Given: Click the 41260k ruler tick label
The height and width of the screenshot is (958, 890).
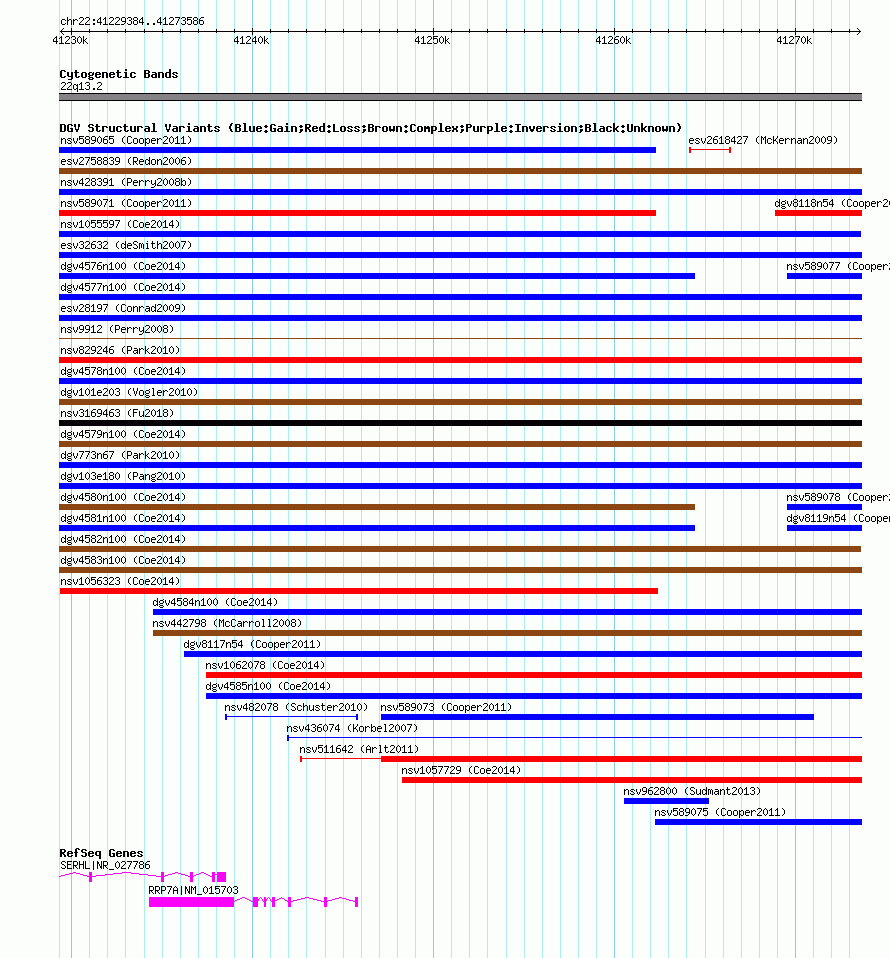Looking at the screenshot, I should [x=613, y=40].
